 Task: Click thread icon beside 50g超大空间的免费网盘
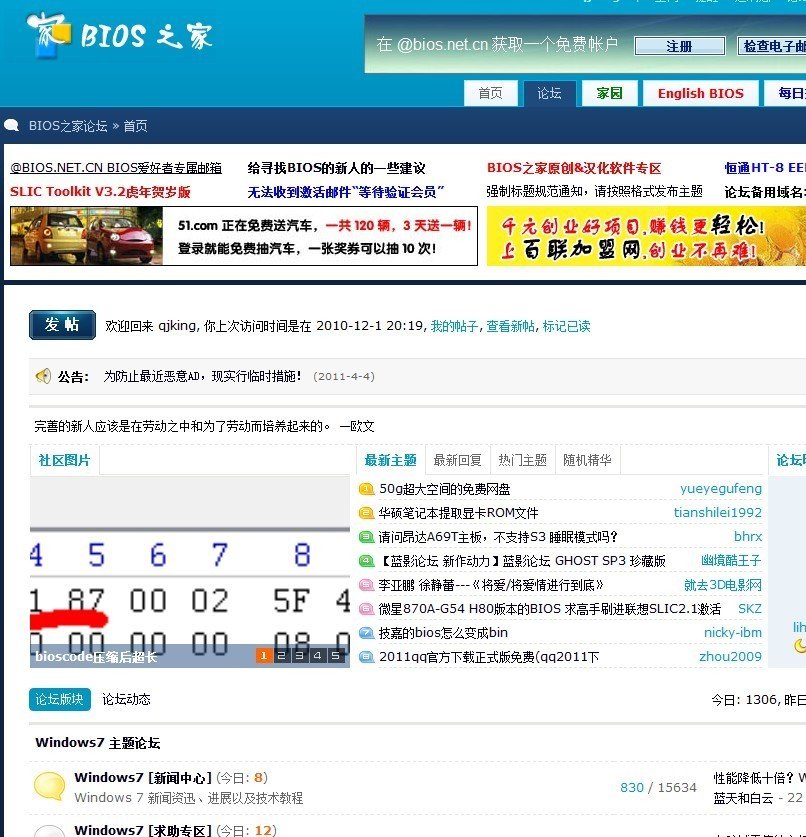coord(366,488)
